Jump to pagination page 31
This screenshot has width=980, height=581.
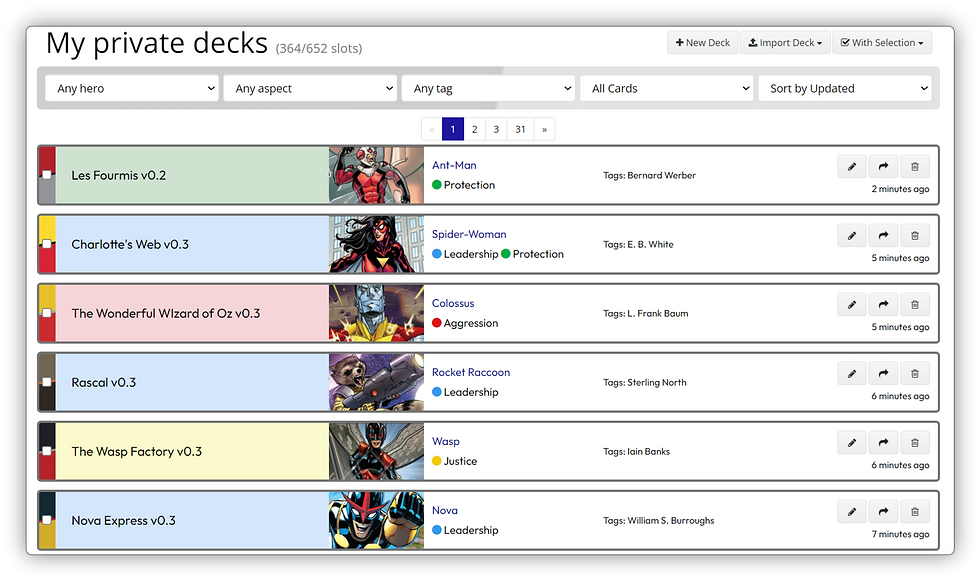click(520, 129)
